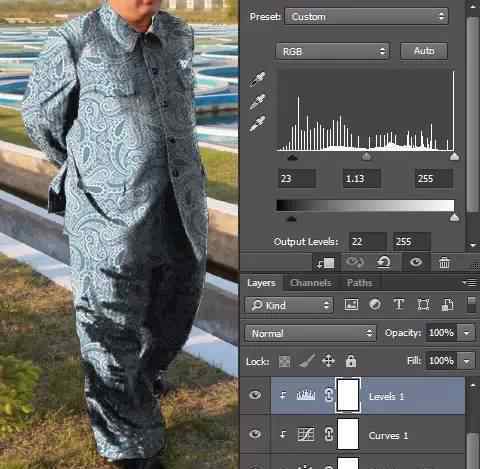Click the midtone gray input slider handle

(x=366, y=156)
